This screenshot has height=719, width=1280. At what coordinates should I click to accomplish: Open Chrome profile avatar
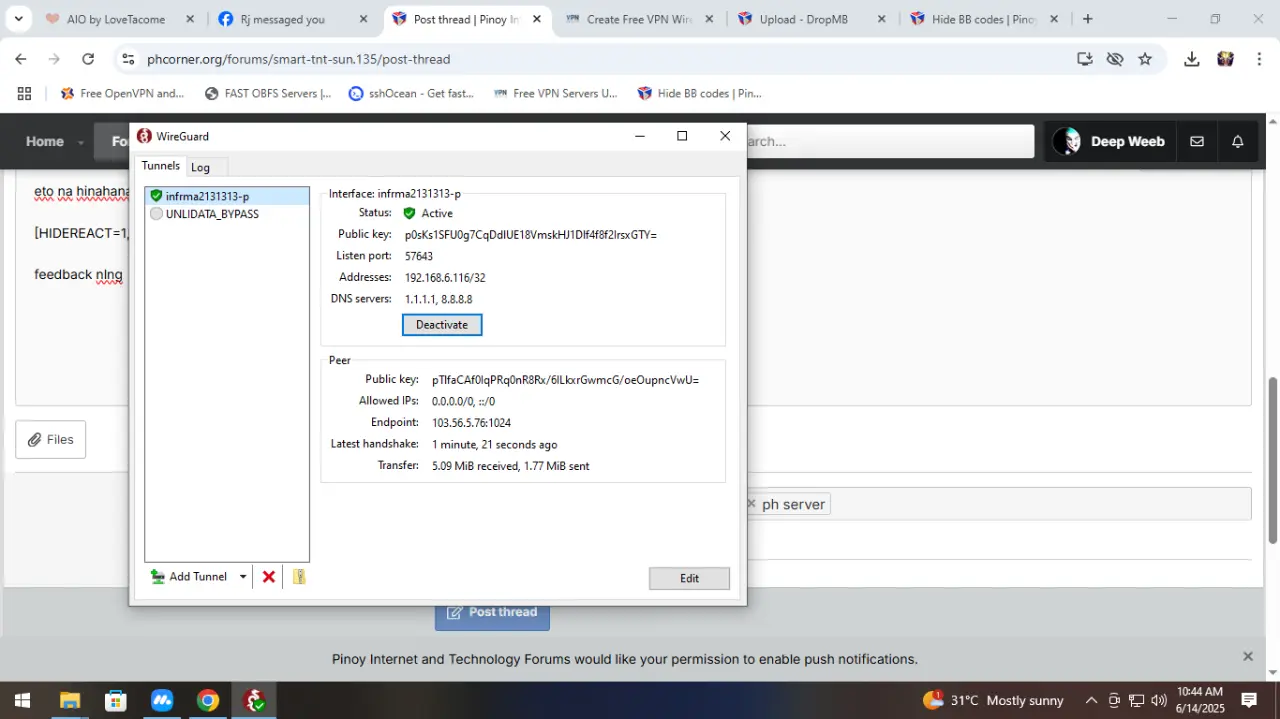pos(1225,59)
